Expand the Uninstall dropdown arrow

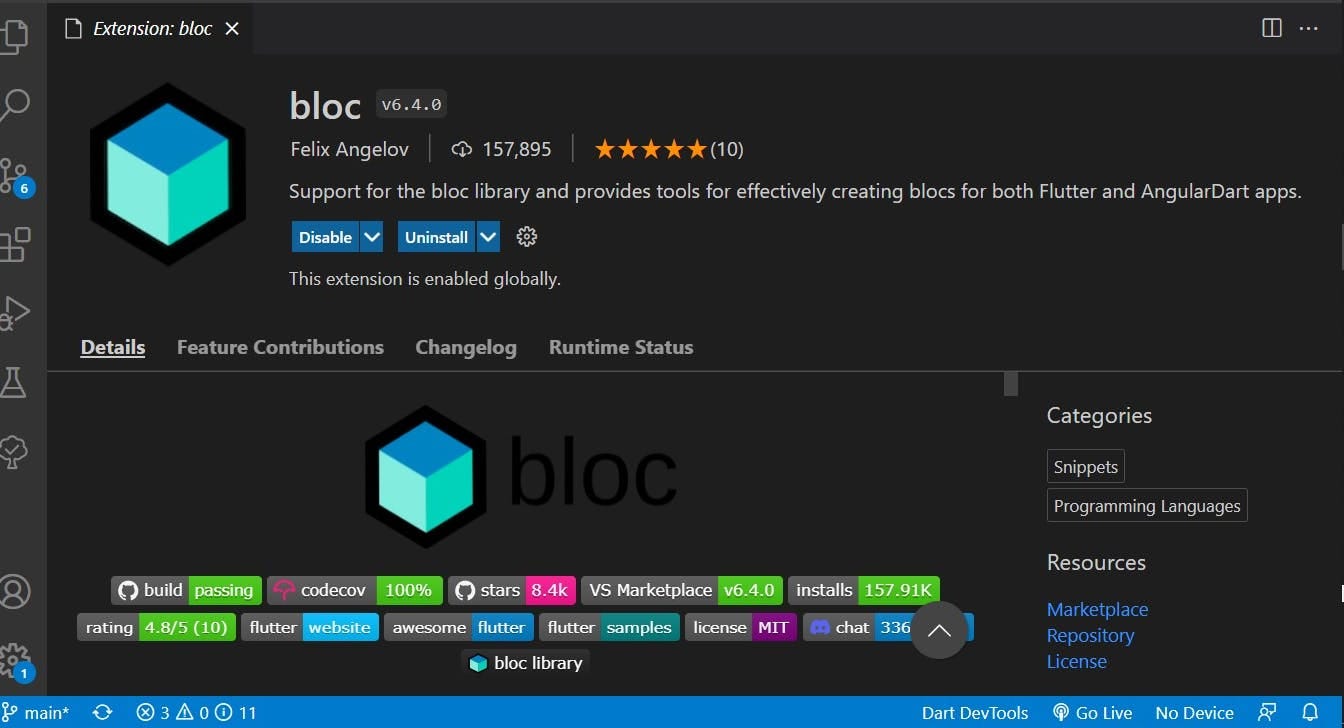pyautogui.click(x=488, y=237)
